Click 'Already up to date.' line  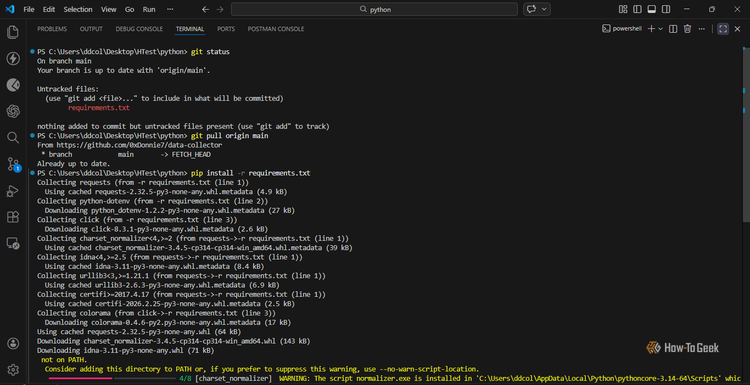(74, 164)
